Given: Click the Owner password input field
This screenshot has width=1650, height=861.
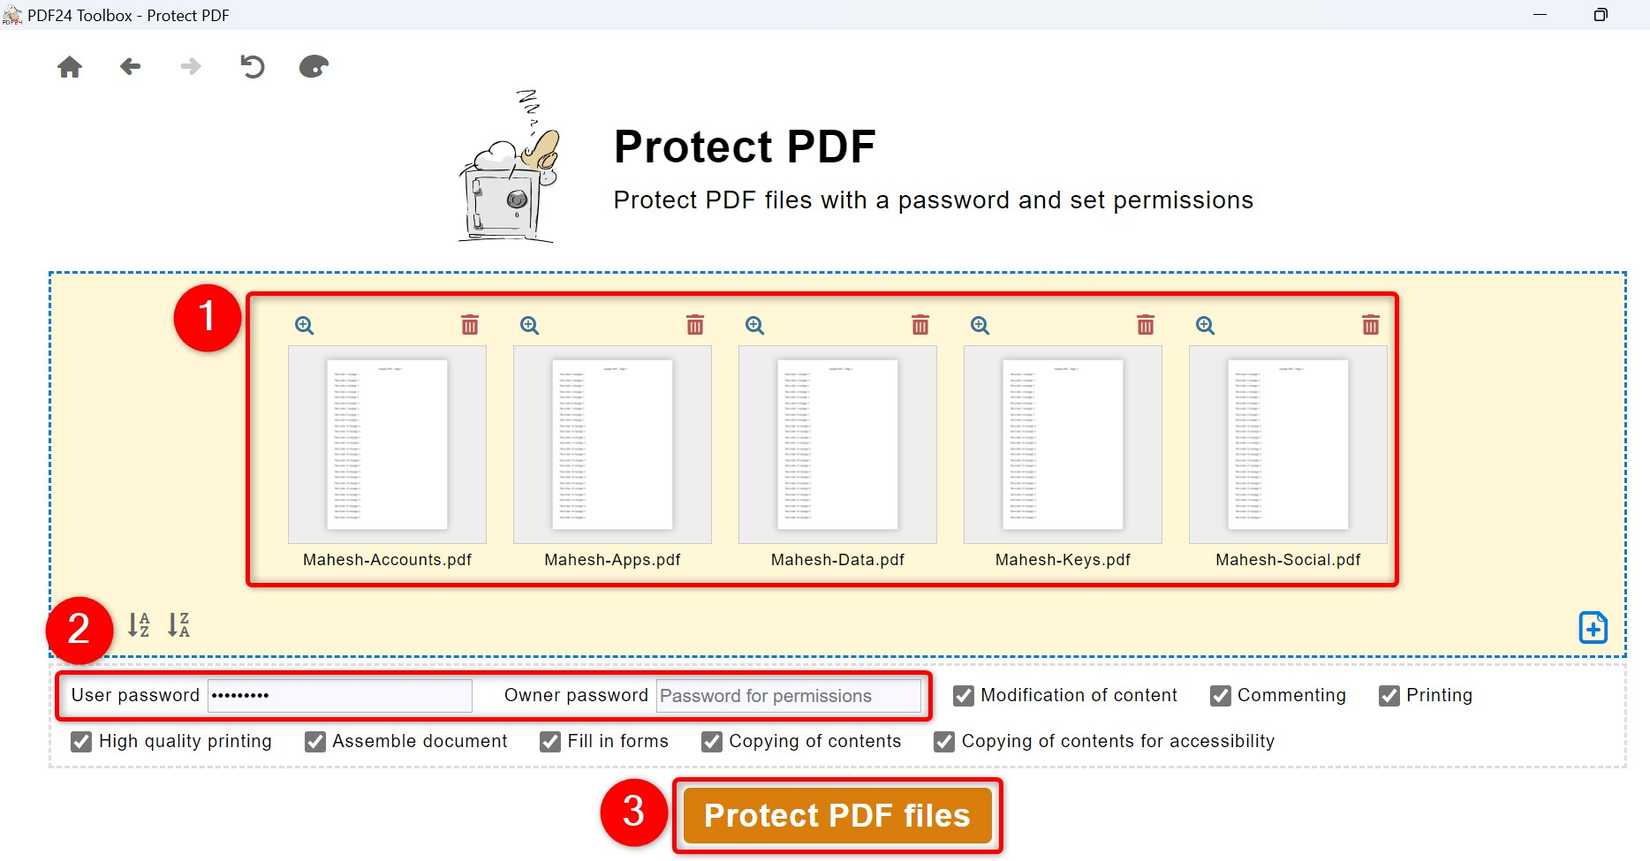Looking at the screenshot, I should click(x=789, y=695).
